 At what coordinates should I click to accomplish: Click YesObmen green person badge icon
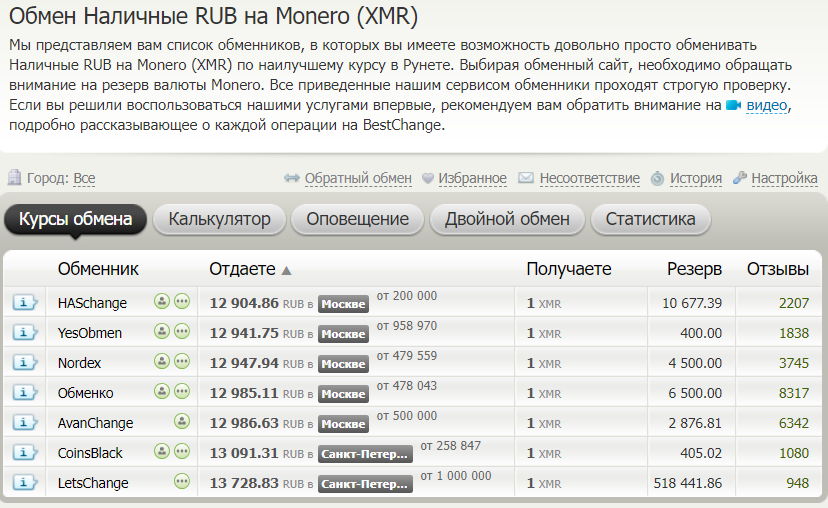click(162, 332)
